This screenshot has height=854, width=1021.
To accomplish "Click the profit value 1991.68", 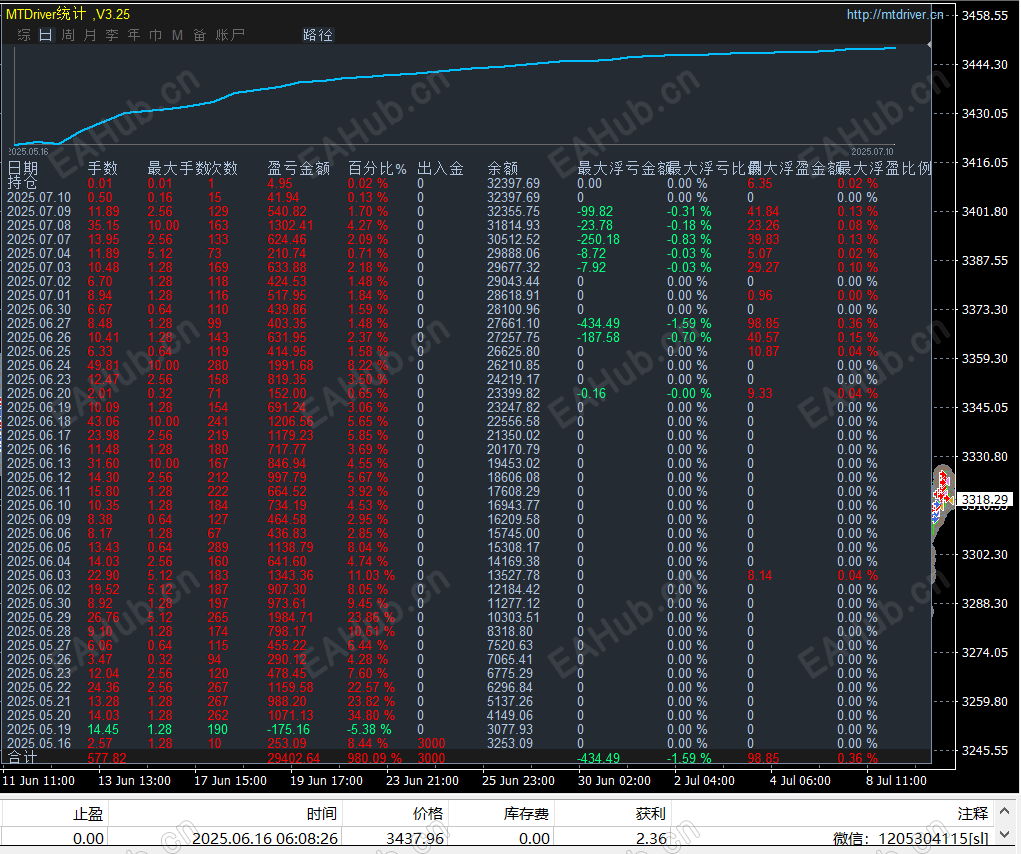I will coord(290,365).
